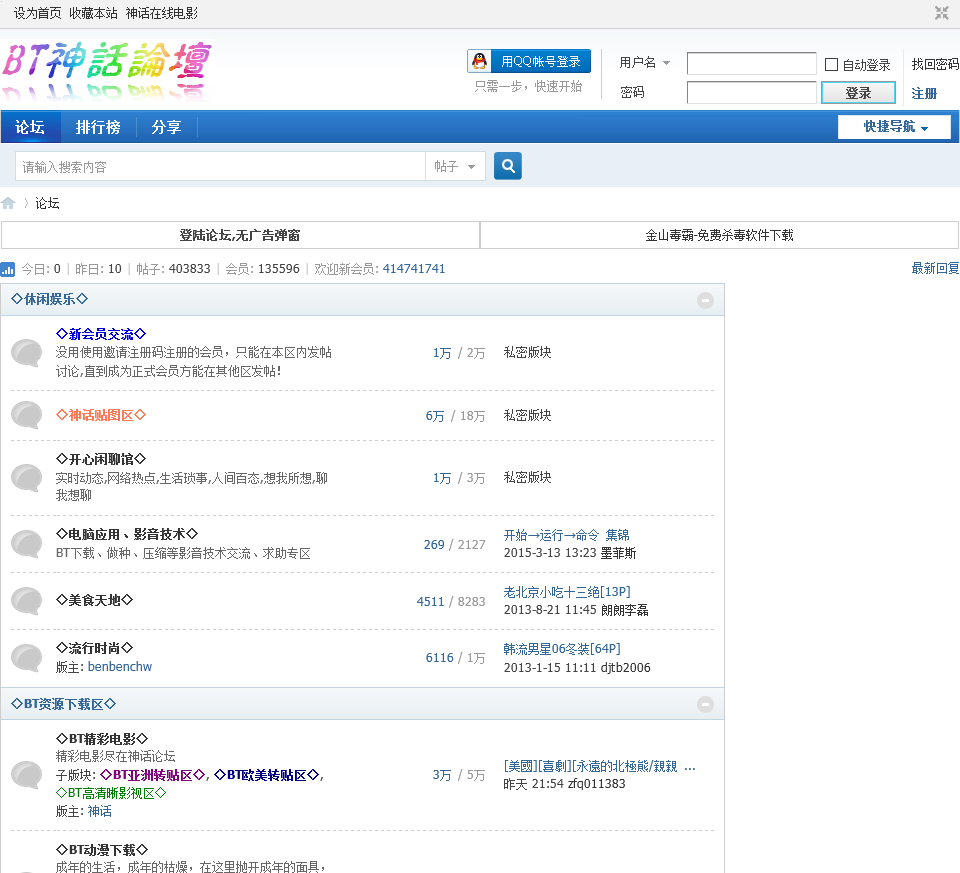This screenshot has height=873, width=960.
Task: Open ◇BT欧美转贴区◇ subforum
Action: point(267,775)
